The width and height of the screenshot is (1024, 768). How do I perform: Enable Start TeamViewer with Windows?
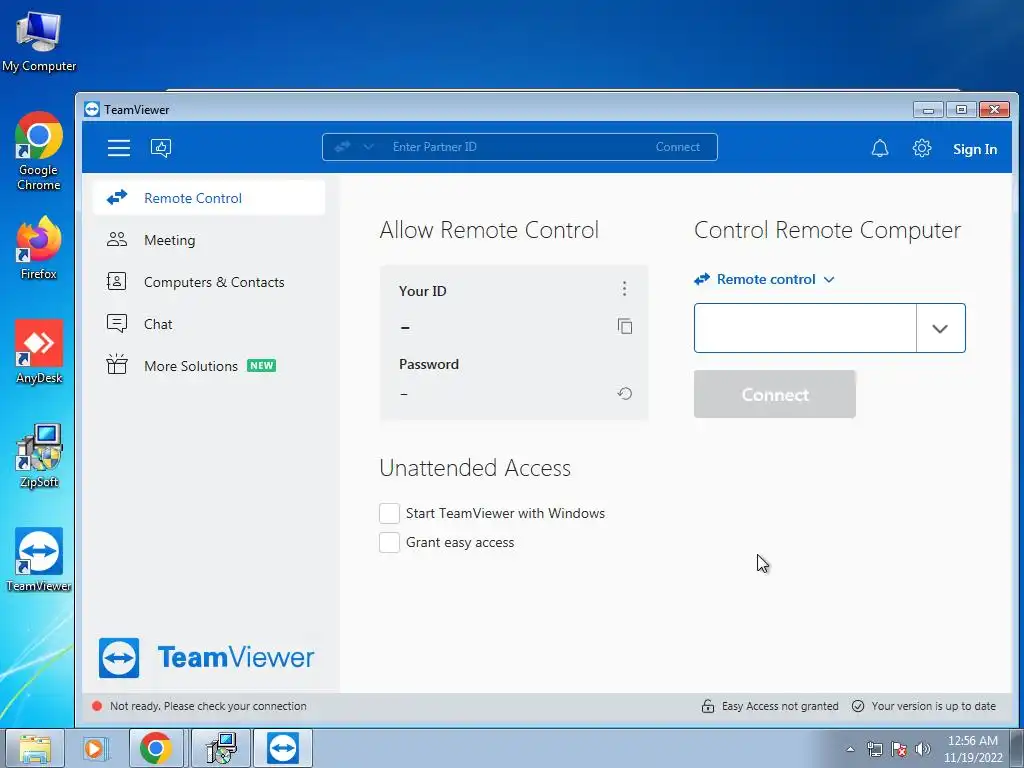[x=389, y=513]
